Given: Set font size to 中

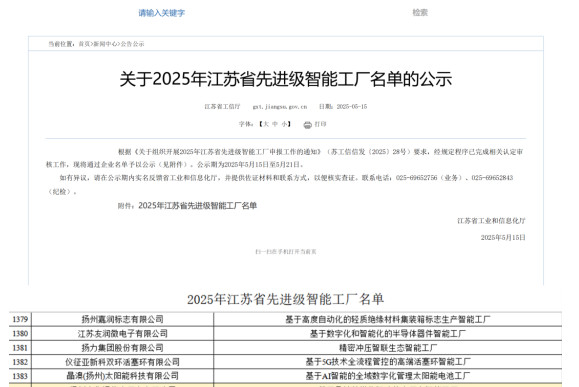Looking at the screenshot, I should point(274,124).
